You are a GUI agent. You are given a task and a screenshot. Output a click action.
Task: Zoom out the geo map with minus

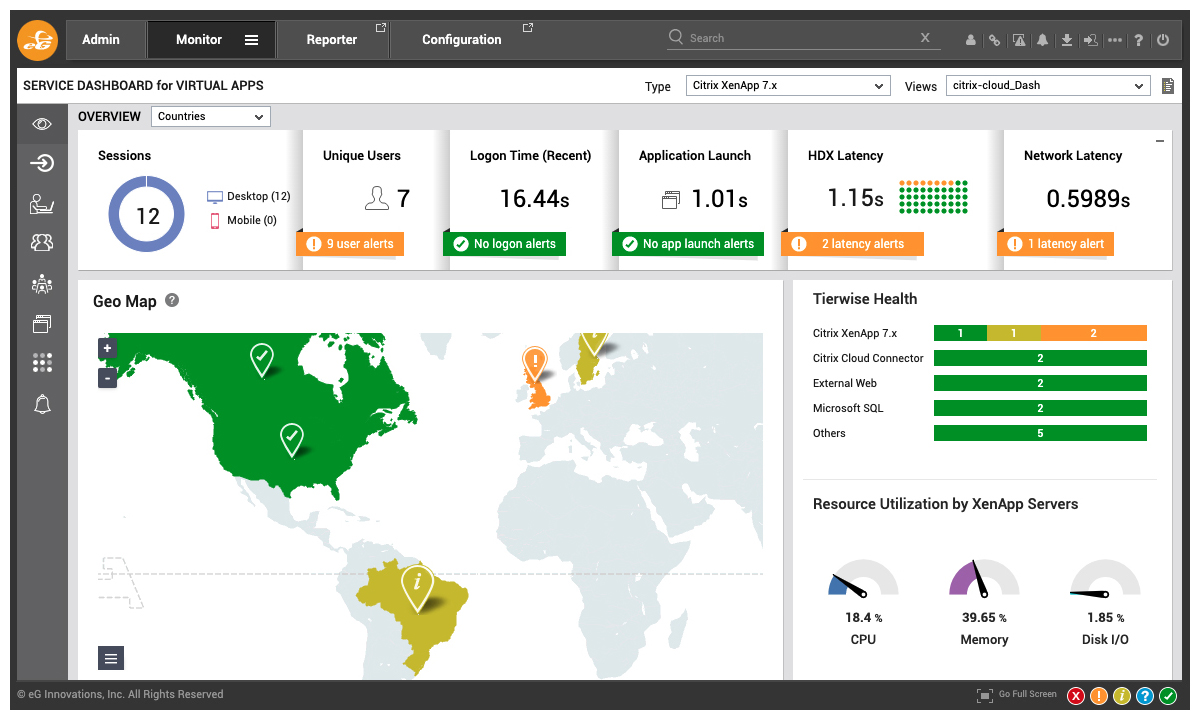(108, 378)
